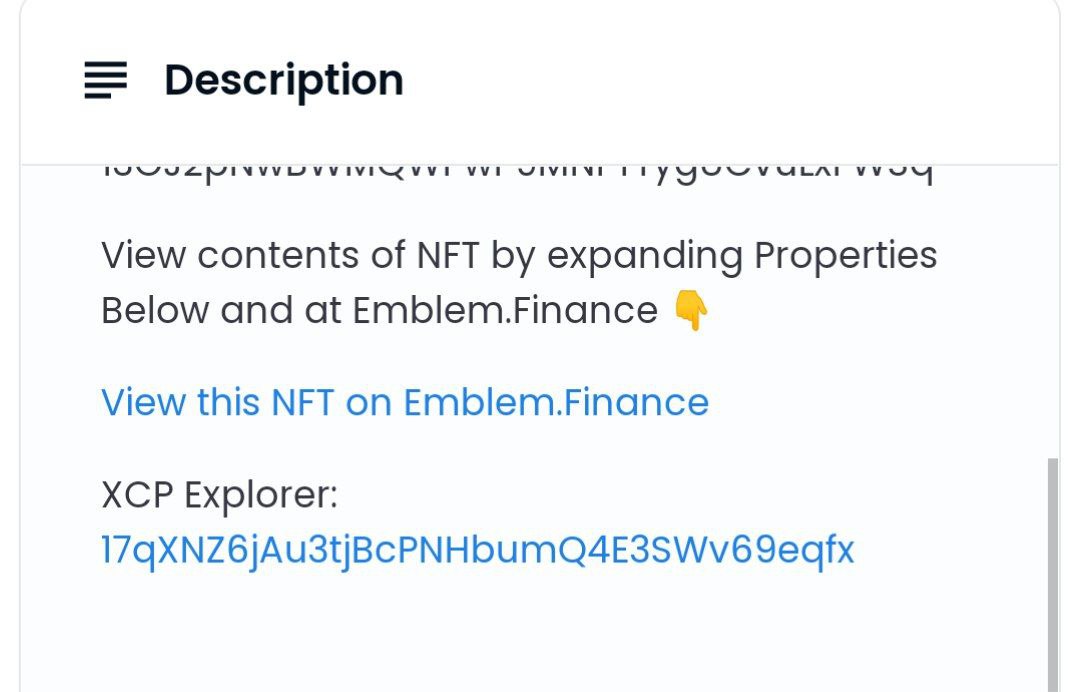Click 'Below and at Emblem.Finance' text line
The width and height of the screenshot is (1080, 692).
tap(380, 310)
